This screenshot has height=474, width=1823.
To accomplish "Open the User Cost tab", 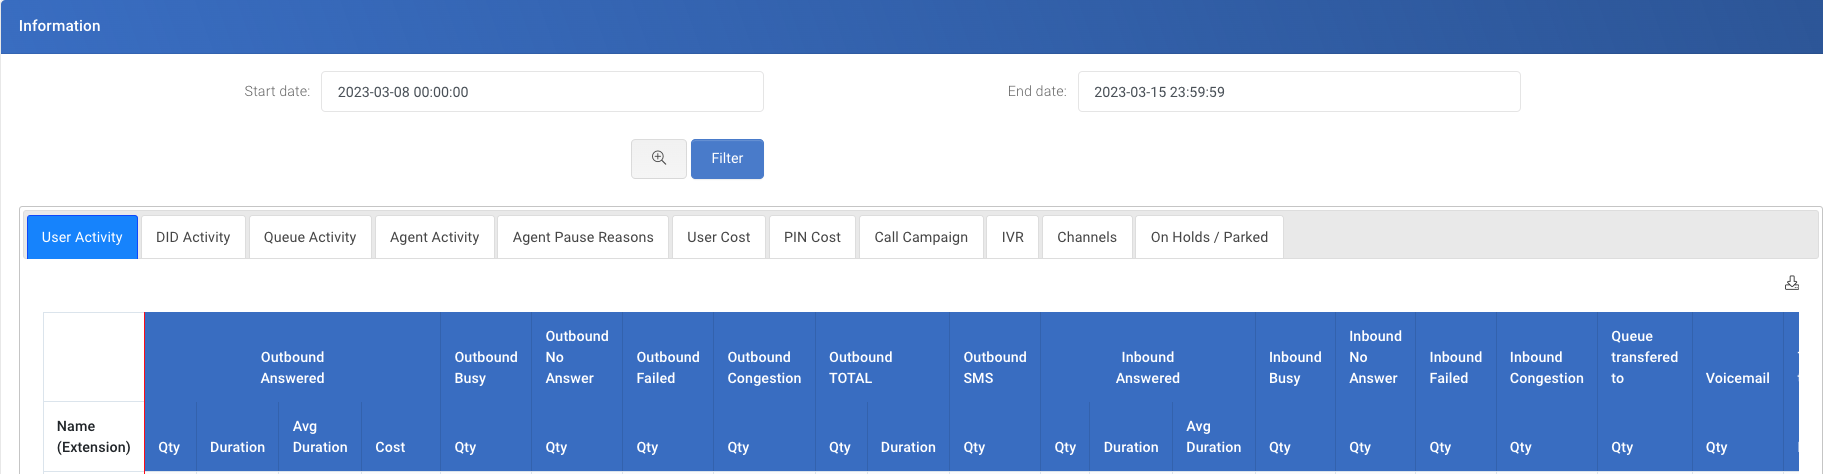I will click(718, 237).
